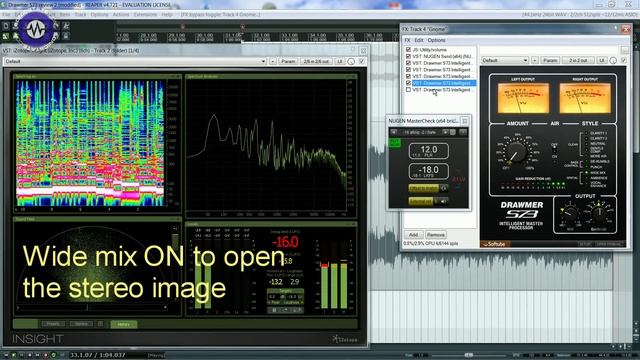Click the small icon next to Options in Insight

point(100,324)
